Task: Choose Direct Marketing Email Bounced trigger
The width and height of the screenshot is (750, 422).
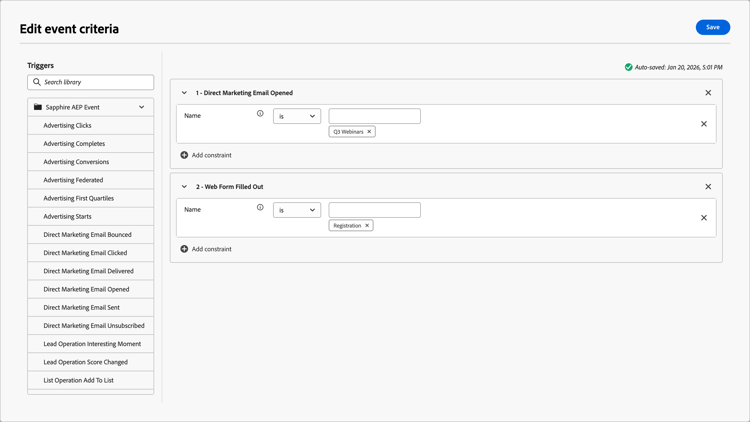Action: coord(87,235)
